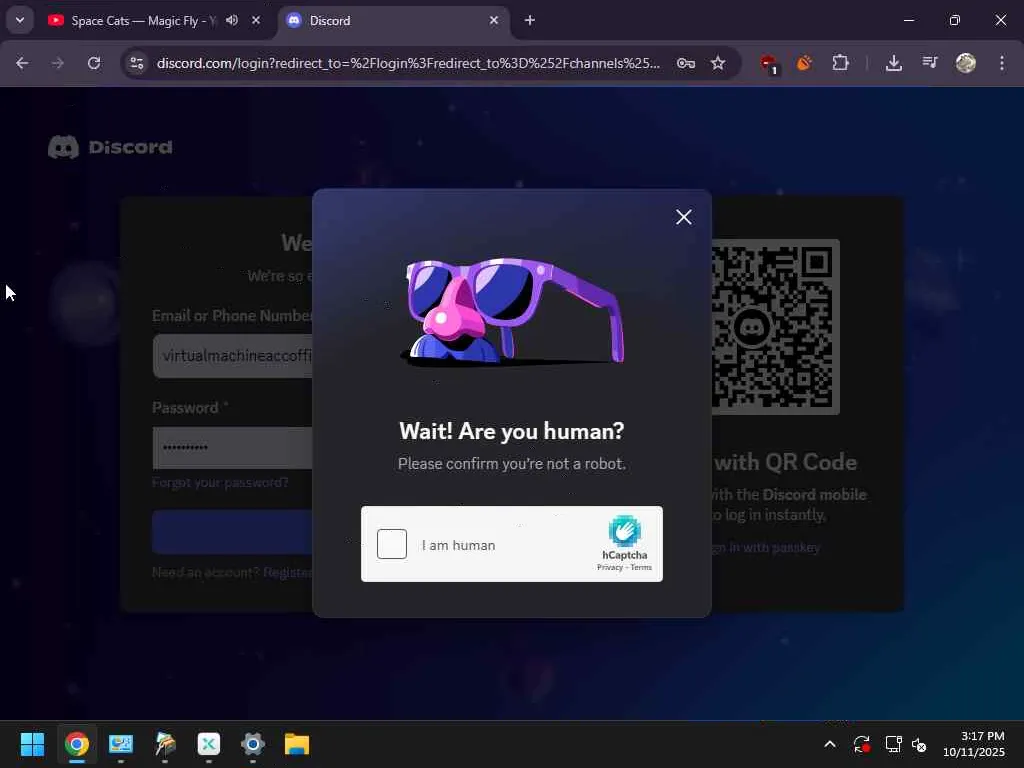
Task: Open the monitor app in the taskbar
Action: pos(121,744)
